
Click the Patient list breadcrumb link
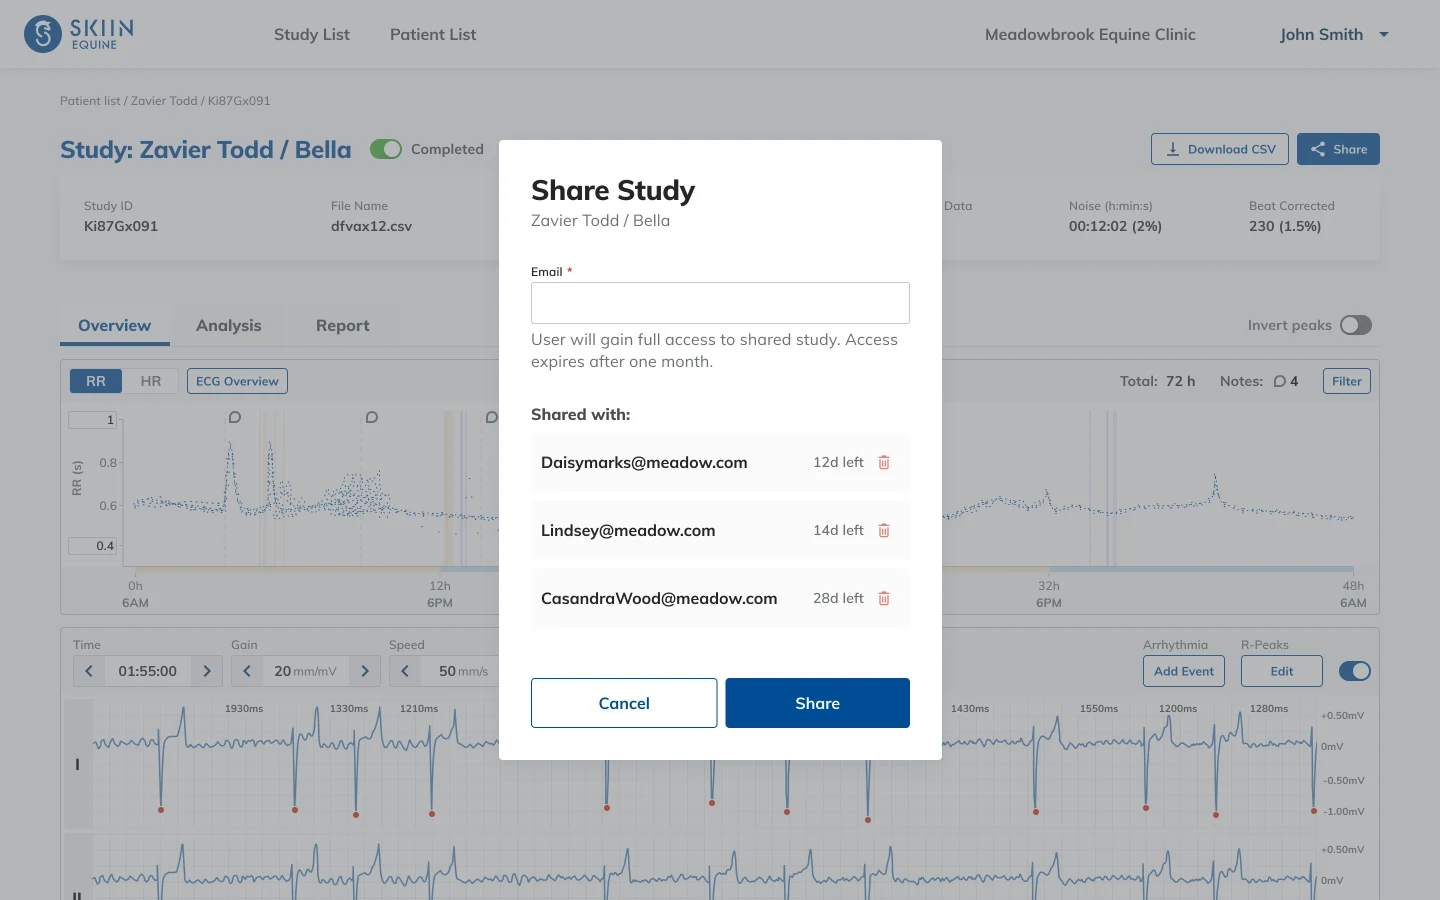(90, 101)
